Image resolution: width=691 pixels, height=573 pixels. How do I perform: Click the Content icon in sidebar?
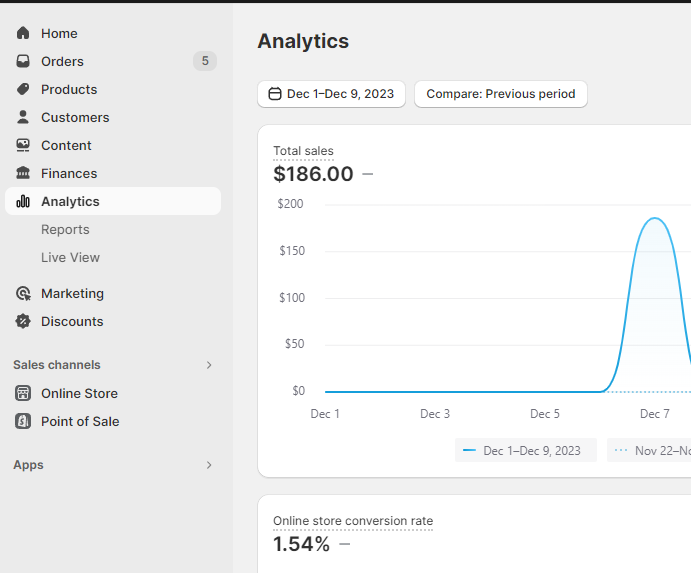[23, 145]
